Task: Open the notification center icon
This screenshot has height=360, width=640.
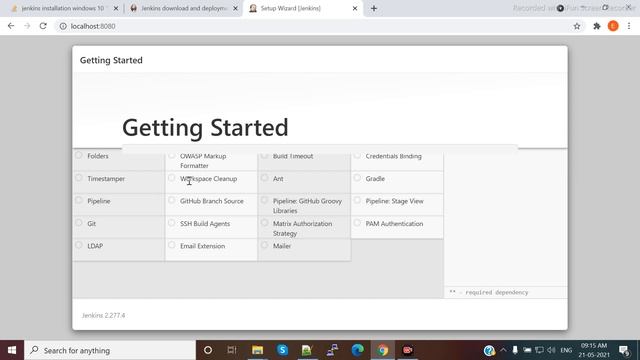Action: tap(624, 350)
